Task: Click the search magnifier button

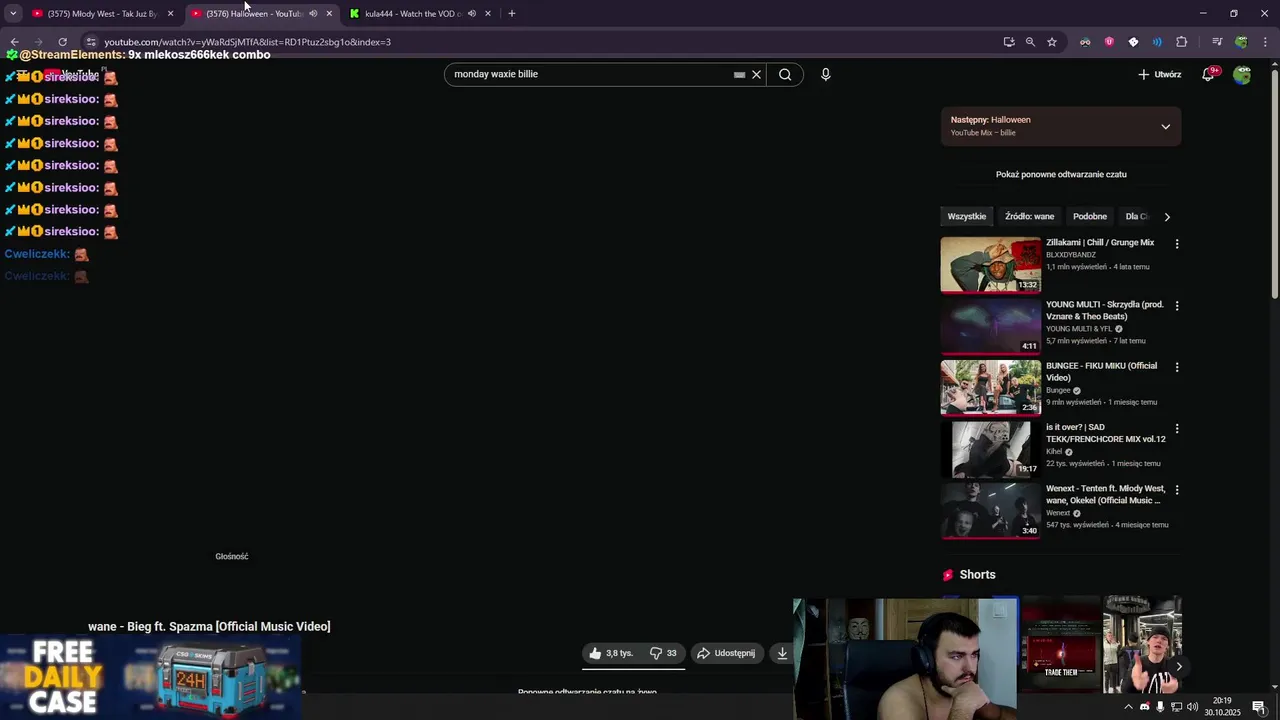Action: coord(785,74)
